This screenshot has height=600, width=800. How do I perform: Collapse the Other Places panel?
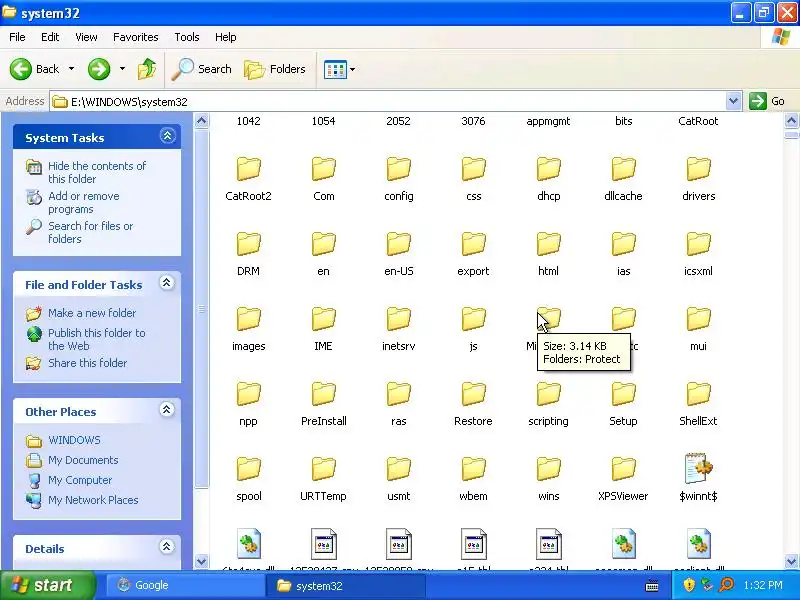(167, 410)
